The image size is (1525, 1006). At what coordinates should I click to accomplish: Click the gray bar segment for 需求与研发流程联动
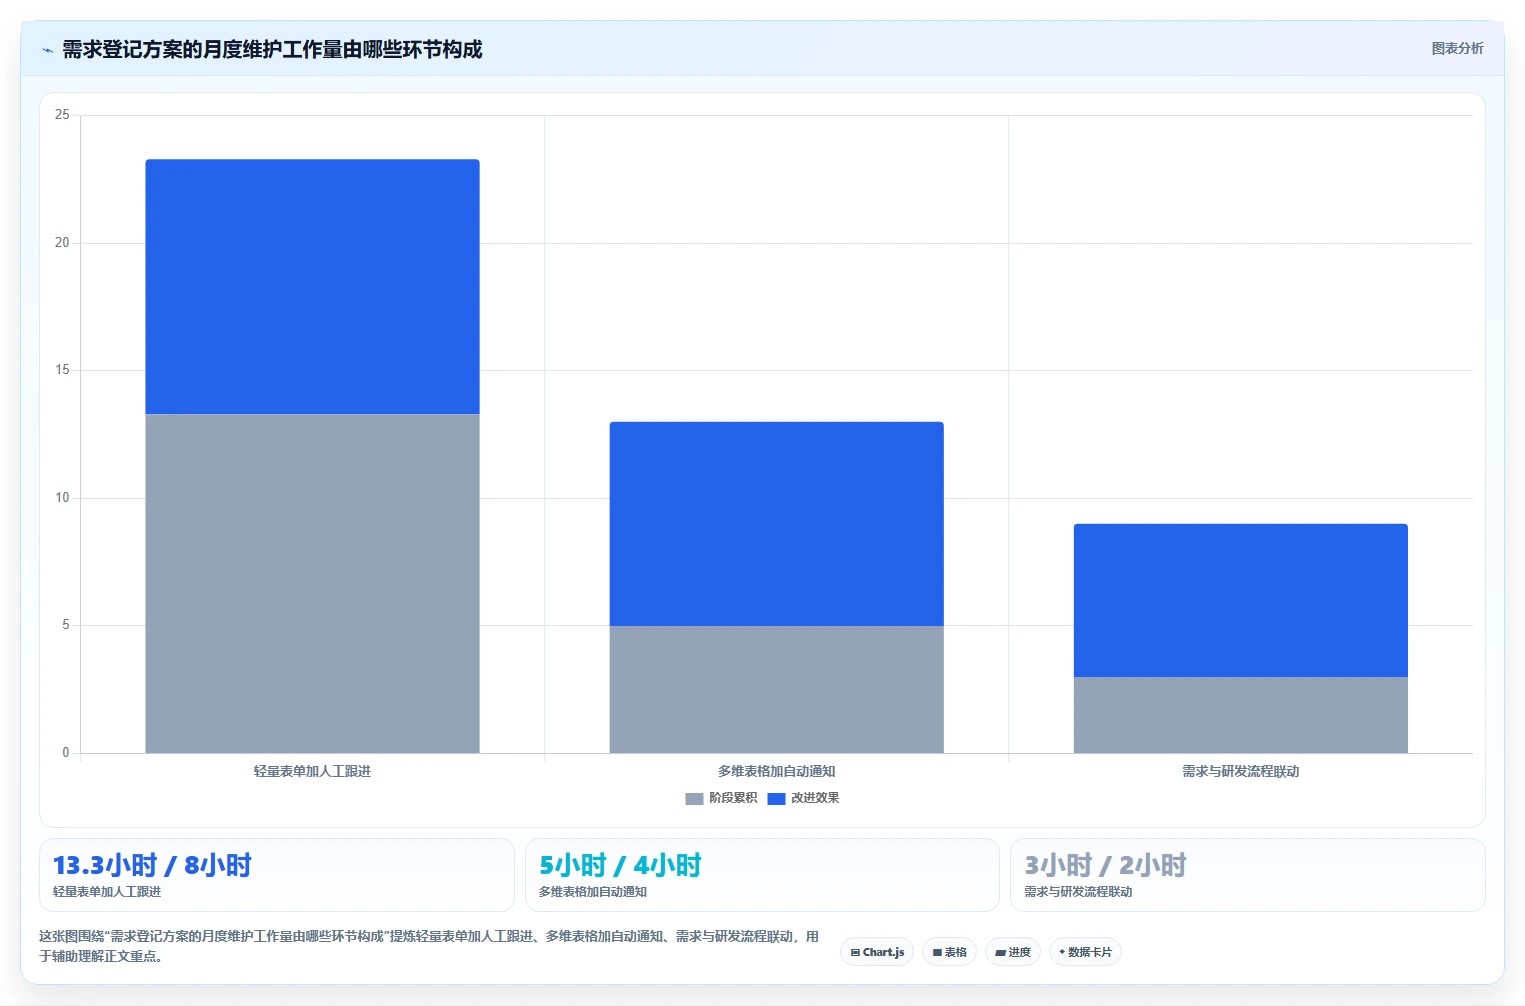coord(1240,715)
